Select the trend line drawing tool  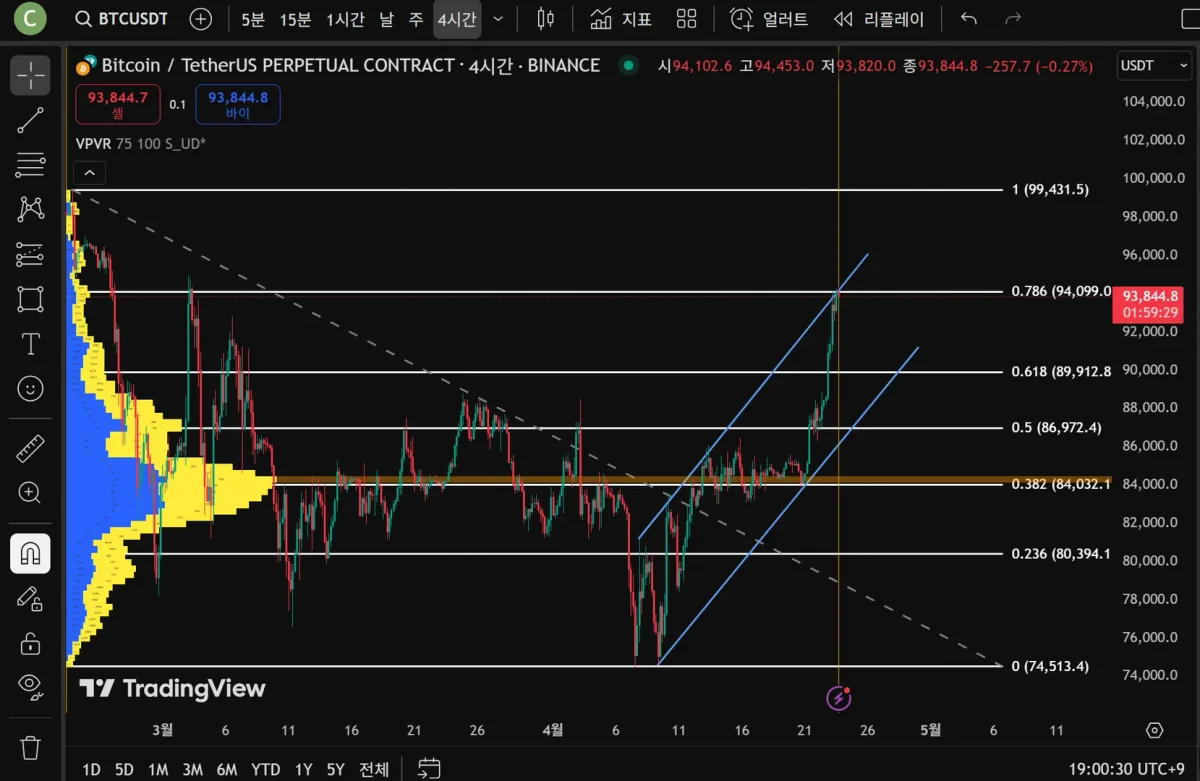(30, 121)
